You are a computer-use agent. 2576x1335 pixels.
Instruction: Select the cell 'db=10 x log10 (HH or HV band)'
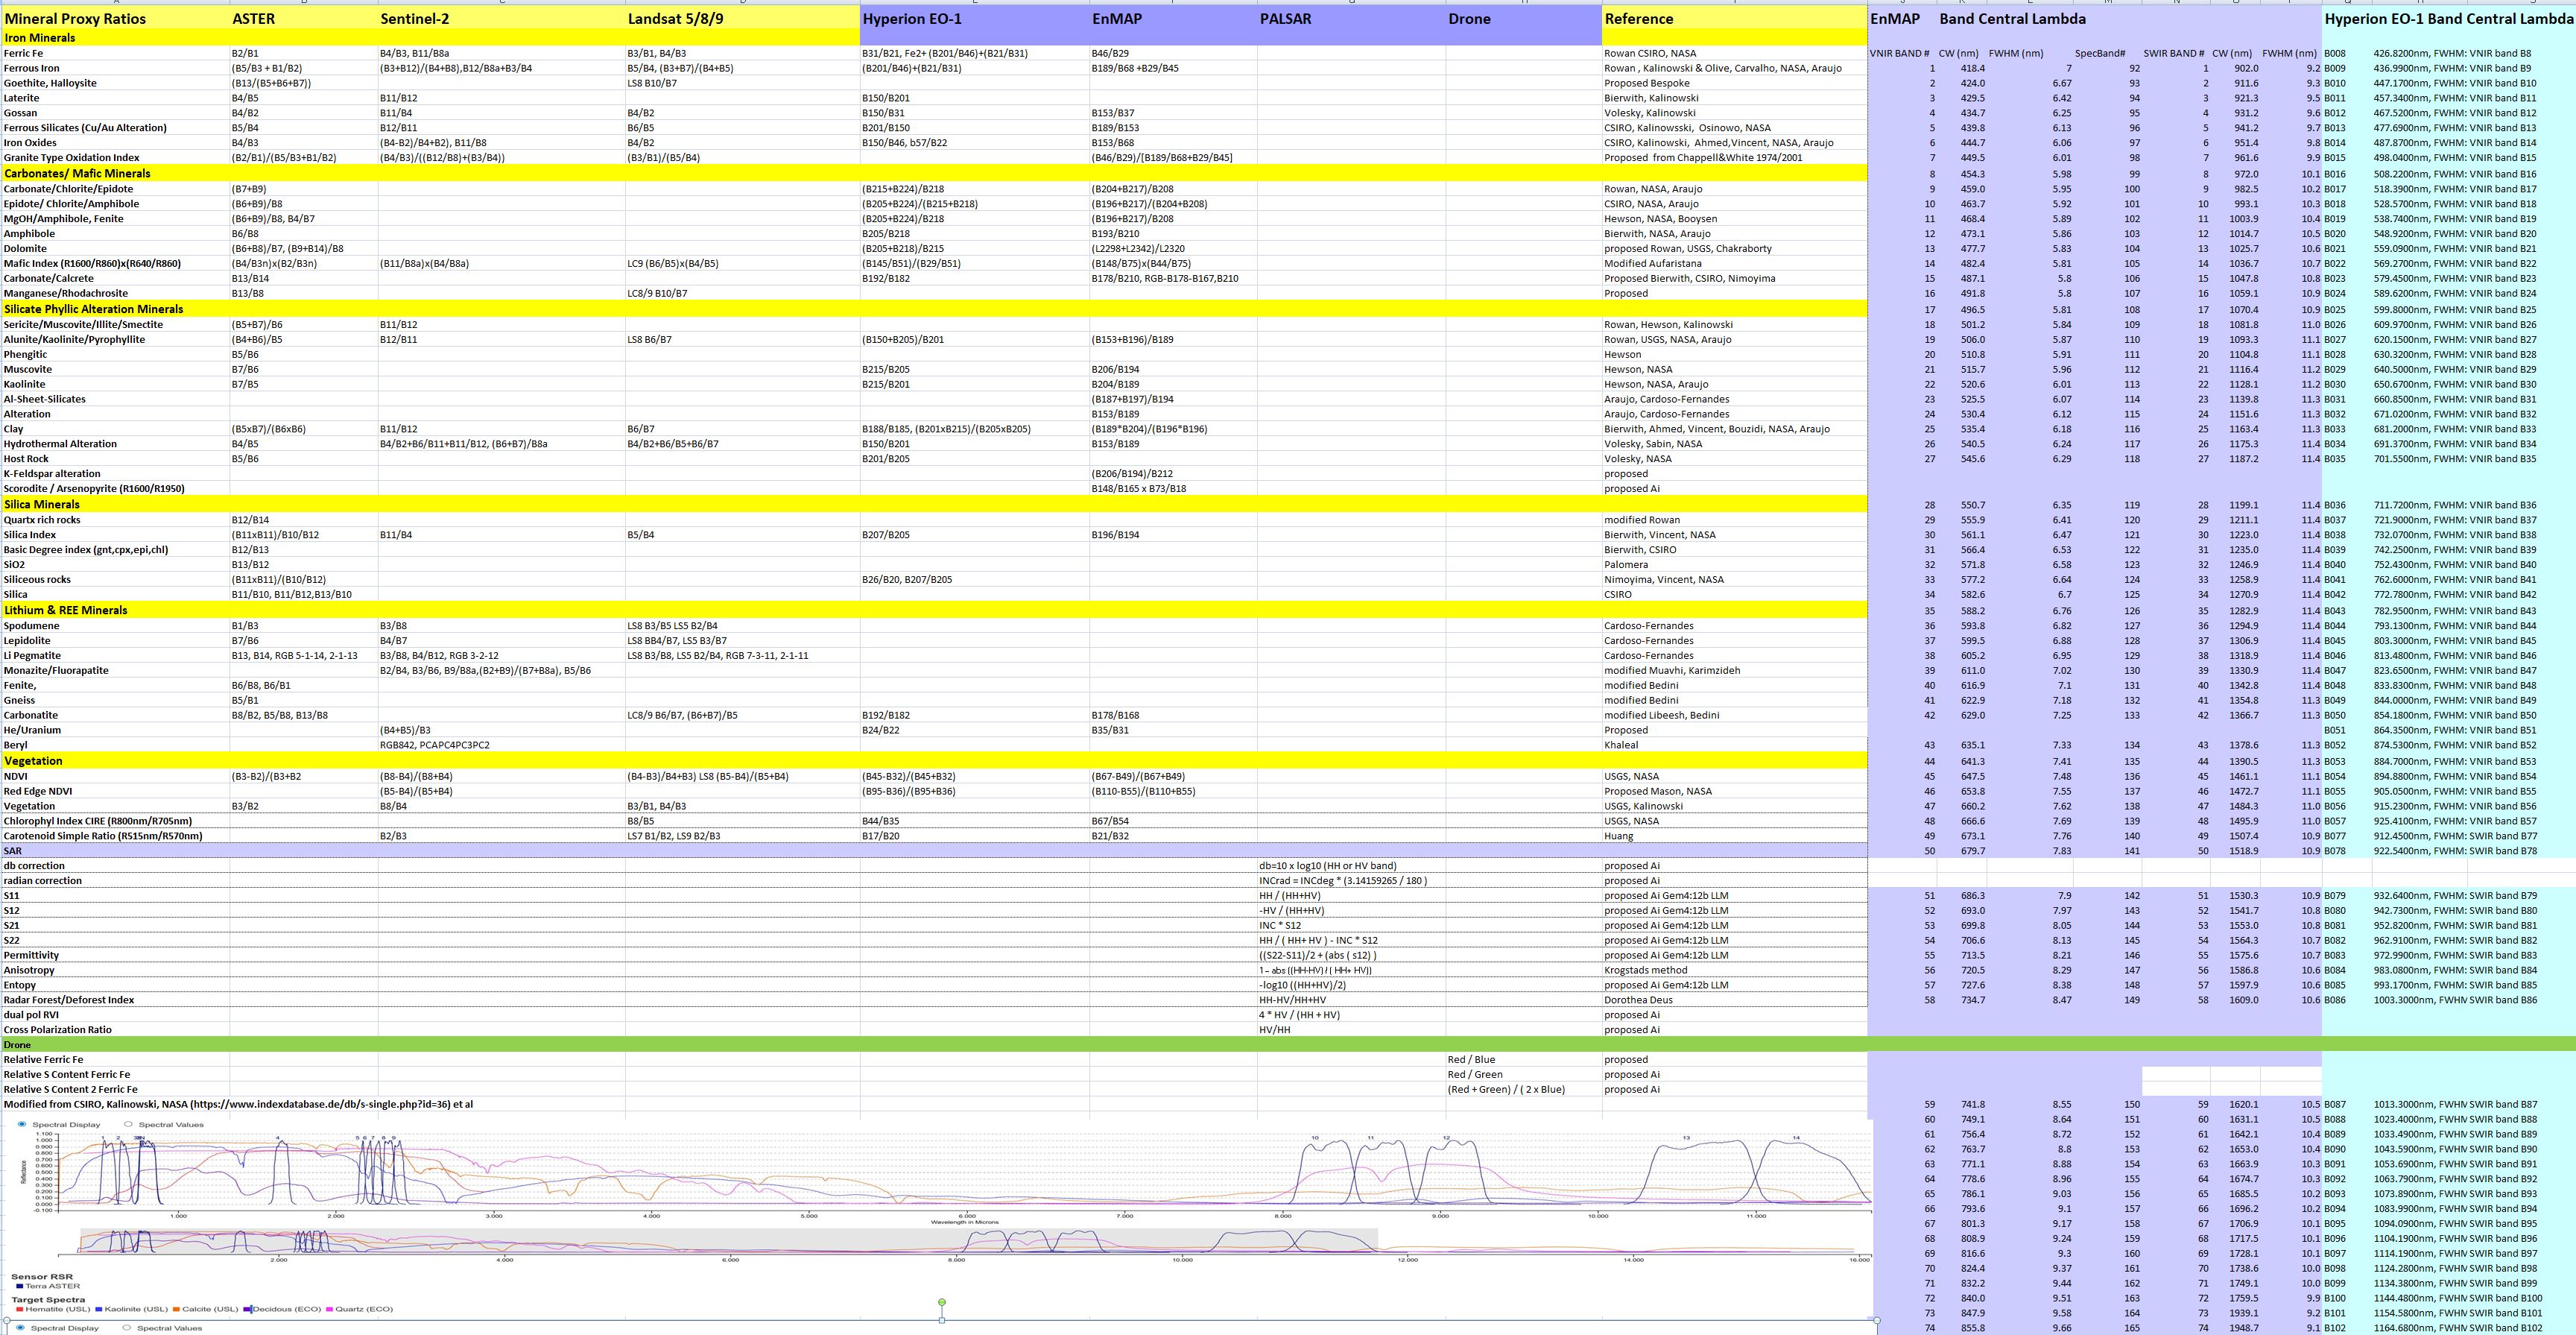coord(1351,866)
